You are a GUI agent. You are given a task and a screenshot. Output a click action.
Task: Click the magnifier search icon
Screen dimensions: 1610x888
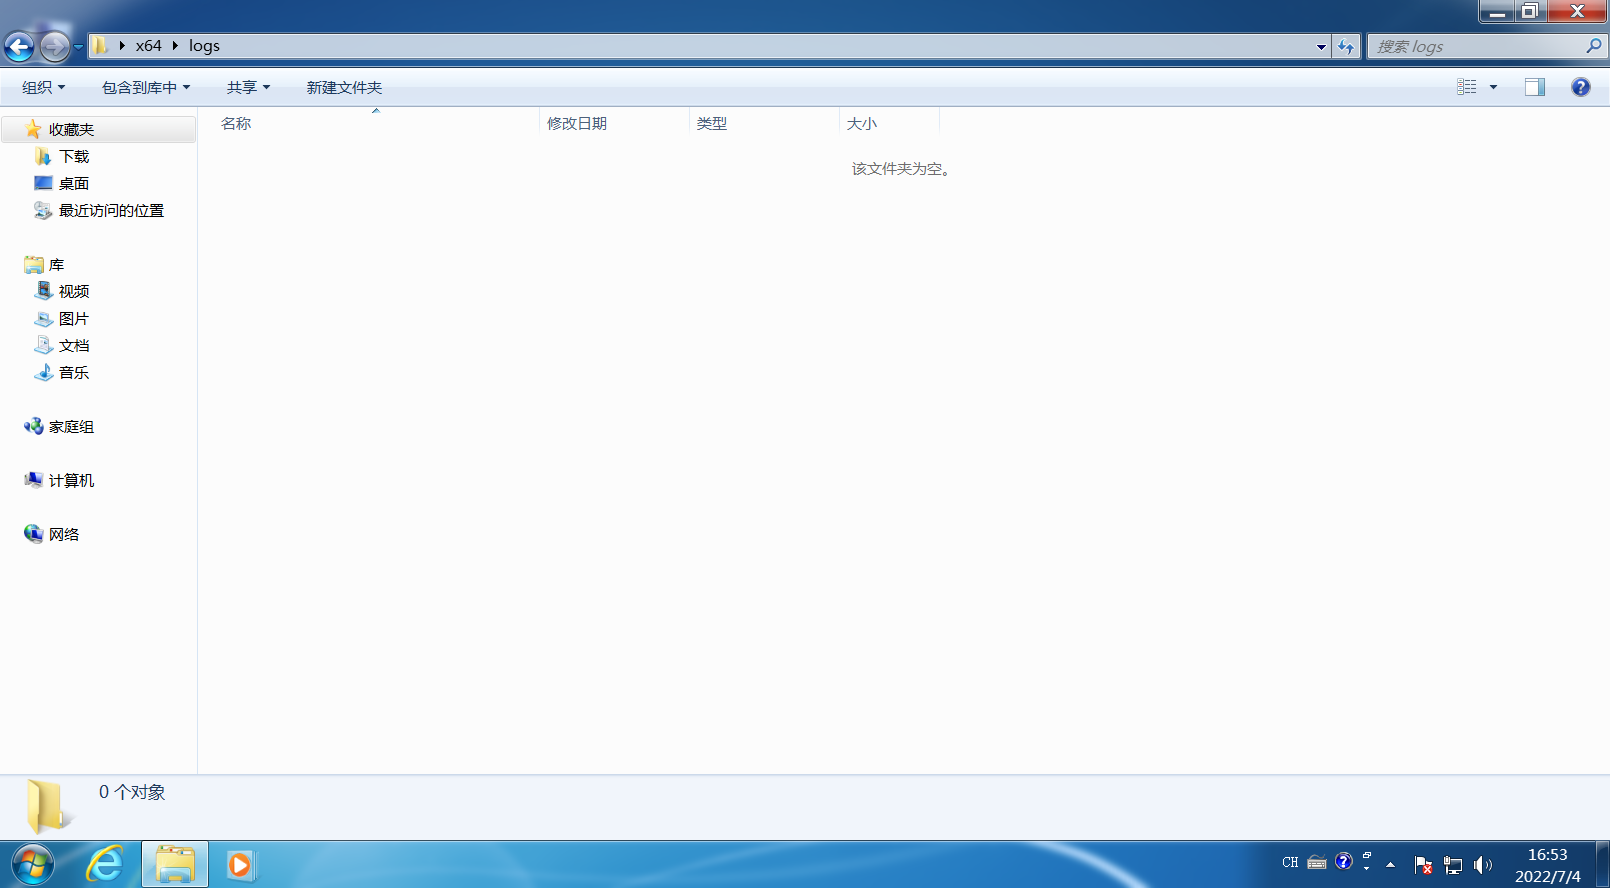[1593, 46]
